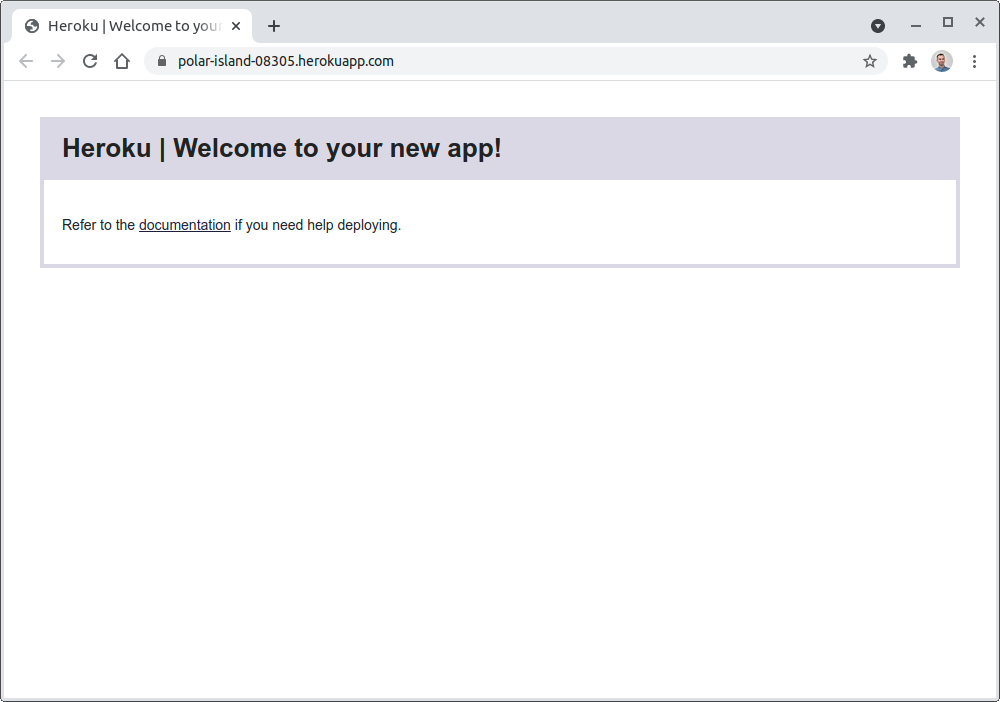The width and height of the screenshot is (1000, 702).
Task: Follow the documentation link
Action: point(184,225)
